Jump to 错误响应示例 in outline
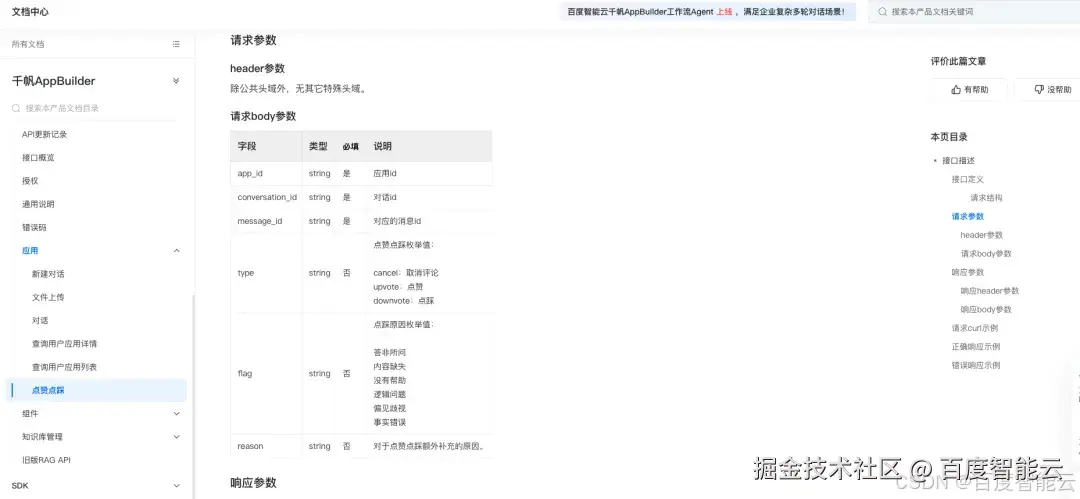This screenshot has height=499, width=1080. [976, 365]
